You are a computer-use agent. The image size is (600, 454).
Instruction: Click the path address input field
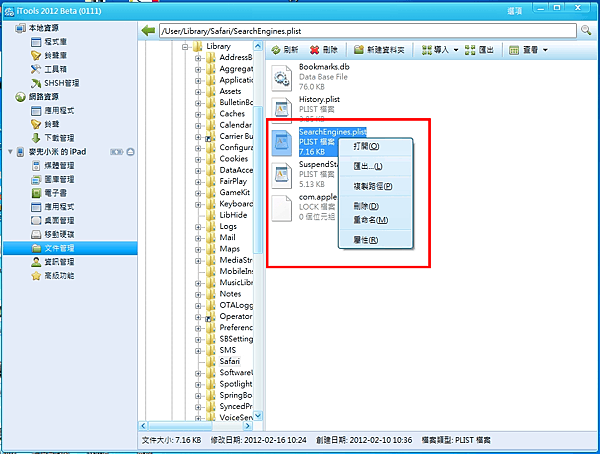coord(368,31)
